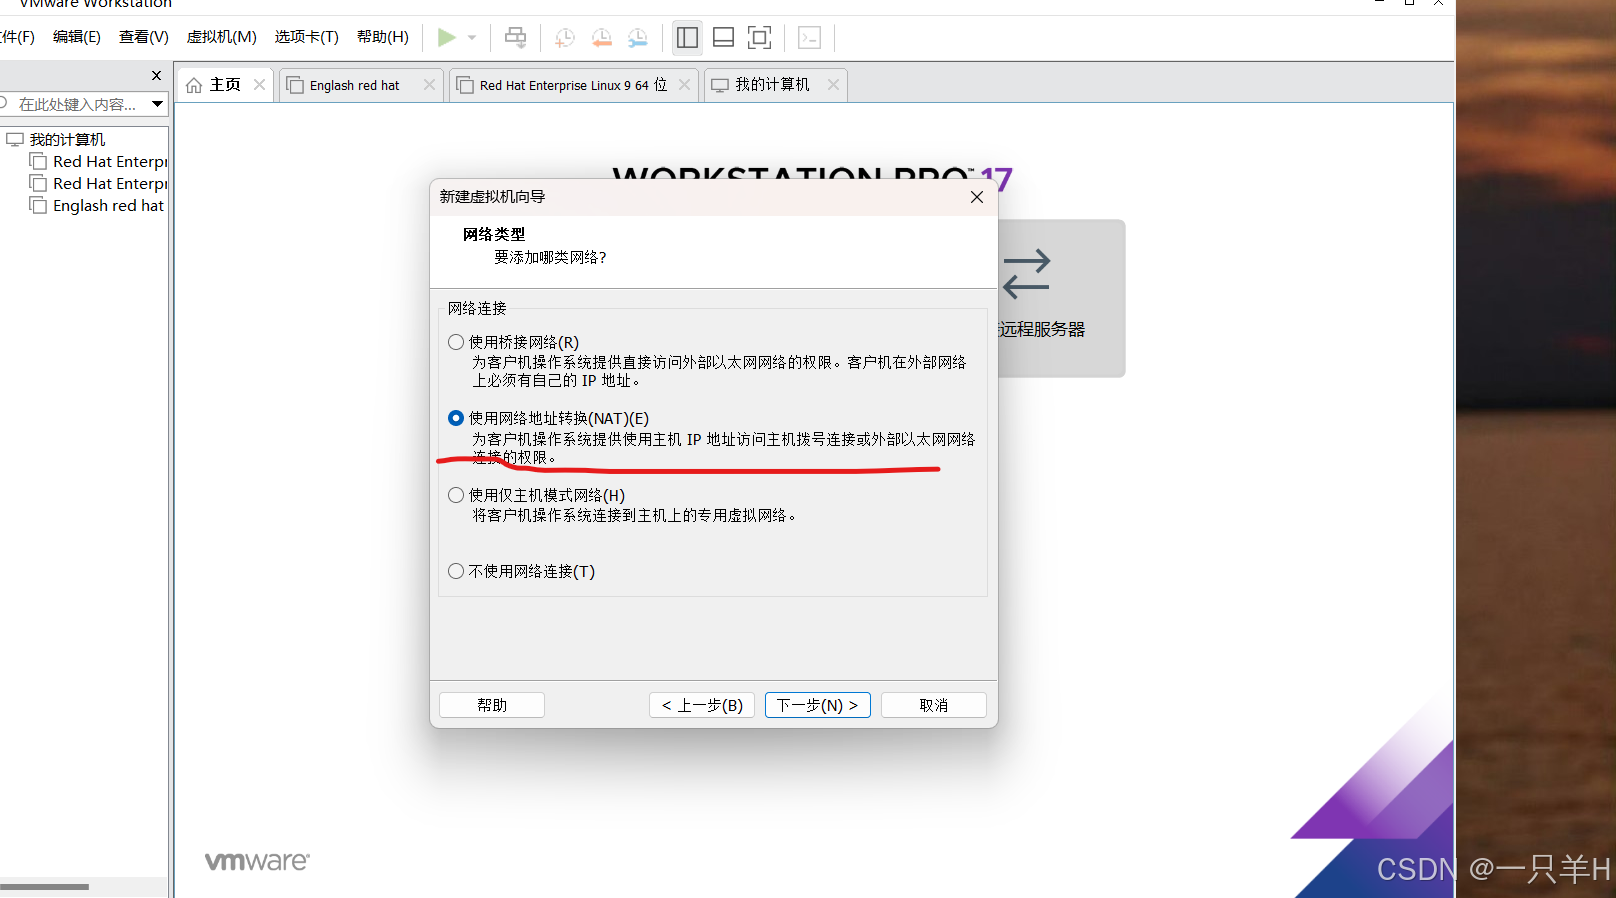Screen dimensions: 1616x898
Task: Open the snapshot manager toolbar icon
Action: click(x=638, y=38)
